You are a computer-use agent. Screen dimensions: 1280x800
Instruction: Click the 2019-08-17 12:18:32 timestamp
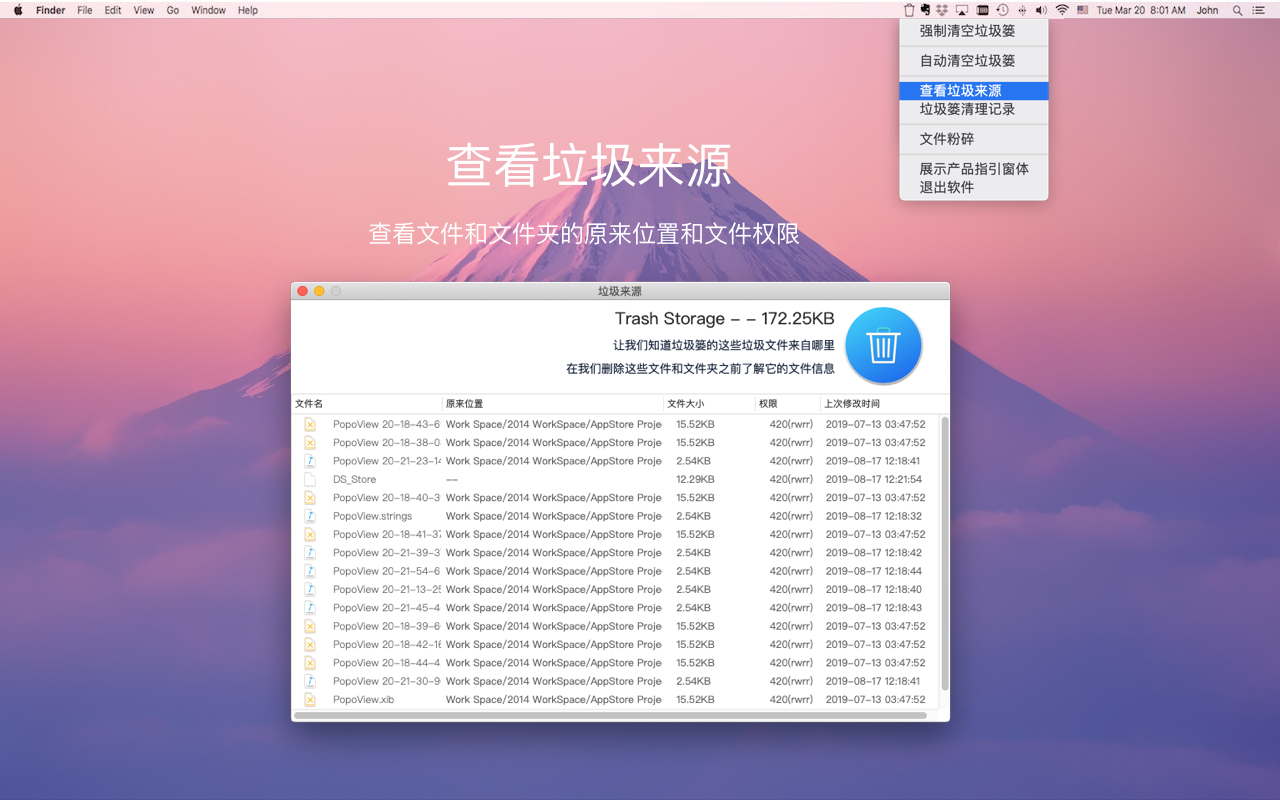click(874, 516)
